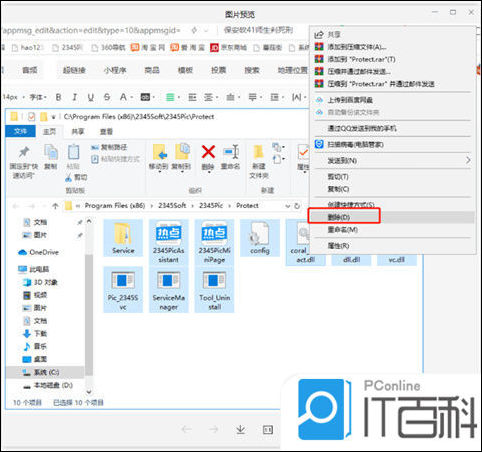This screenshot has height=452, width=482.
Task: Click the pin to quick access icon
Action: 23,152
